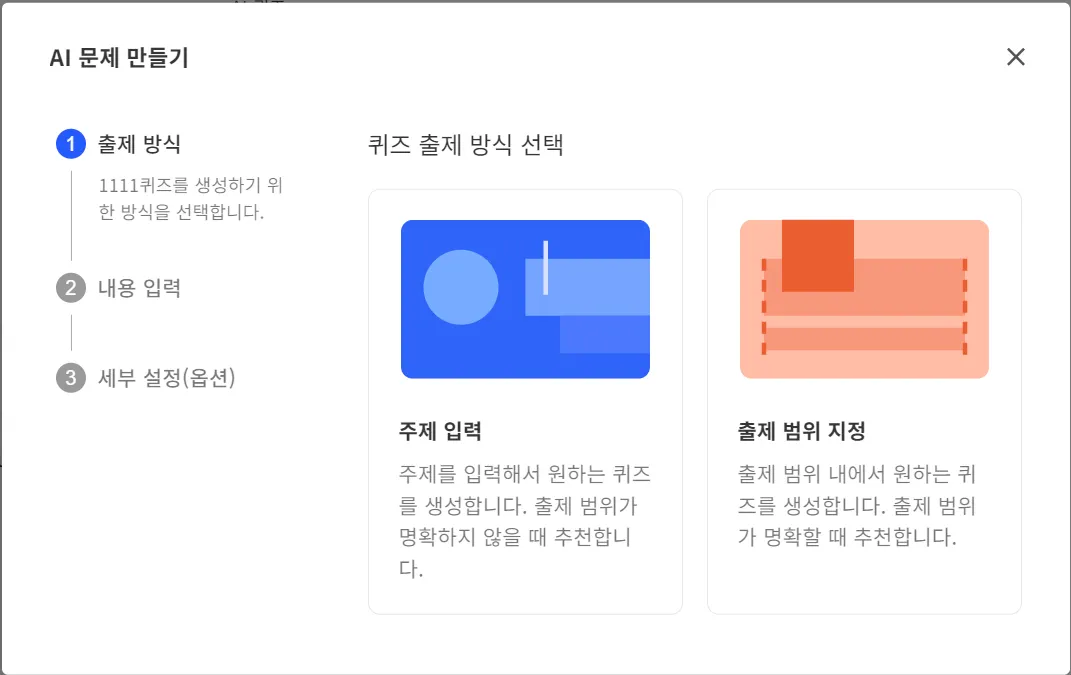
Task: Select the 출제 방식 step label
Action: [139, 144]
